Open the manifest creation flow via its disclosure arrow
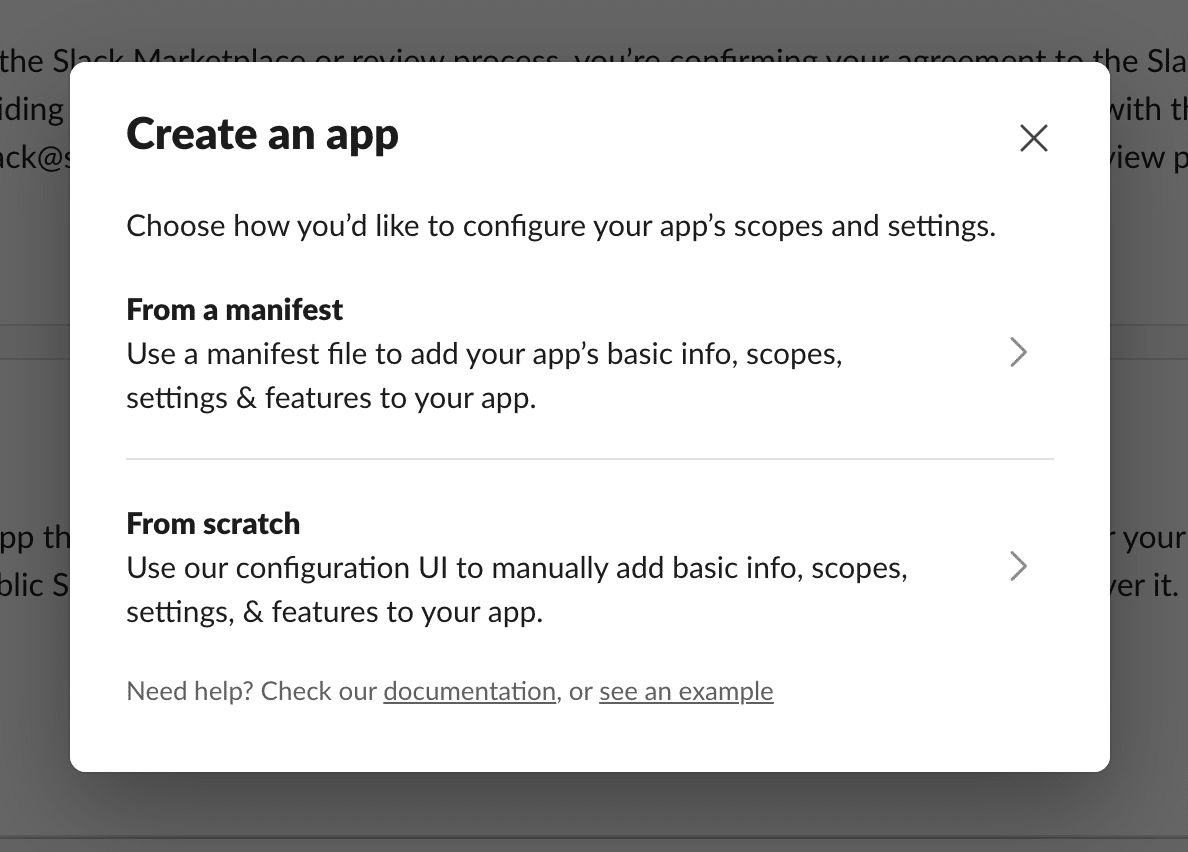 point(1017,352)
